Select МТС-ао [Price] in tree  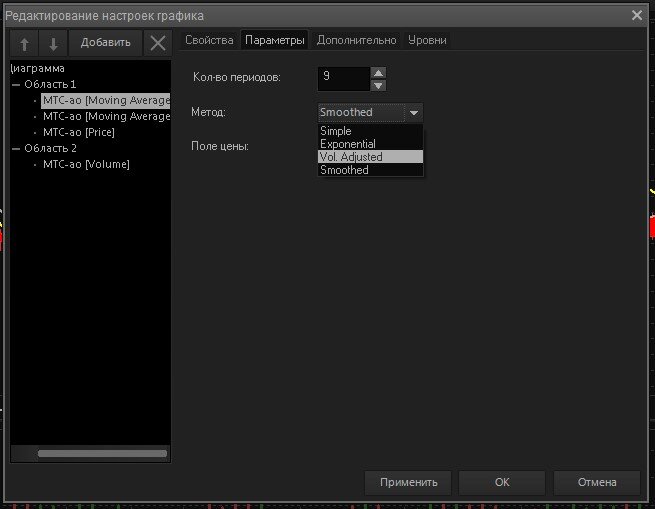[x=79, y=132]
